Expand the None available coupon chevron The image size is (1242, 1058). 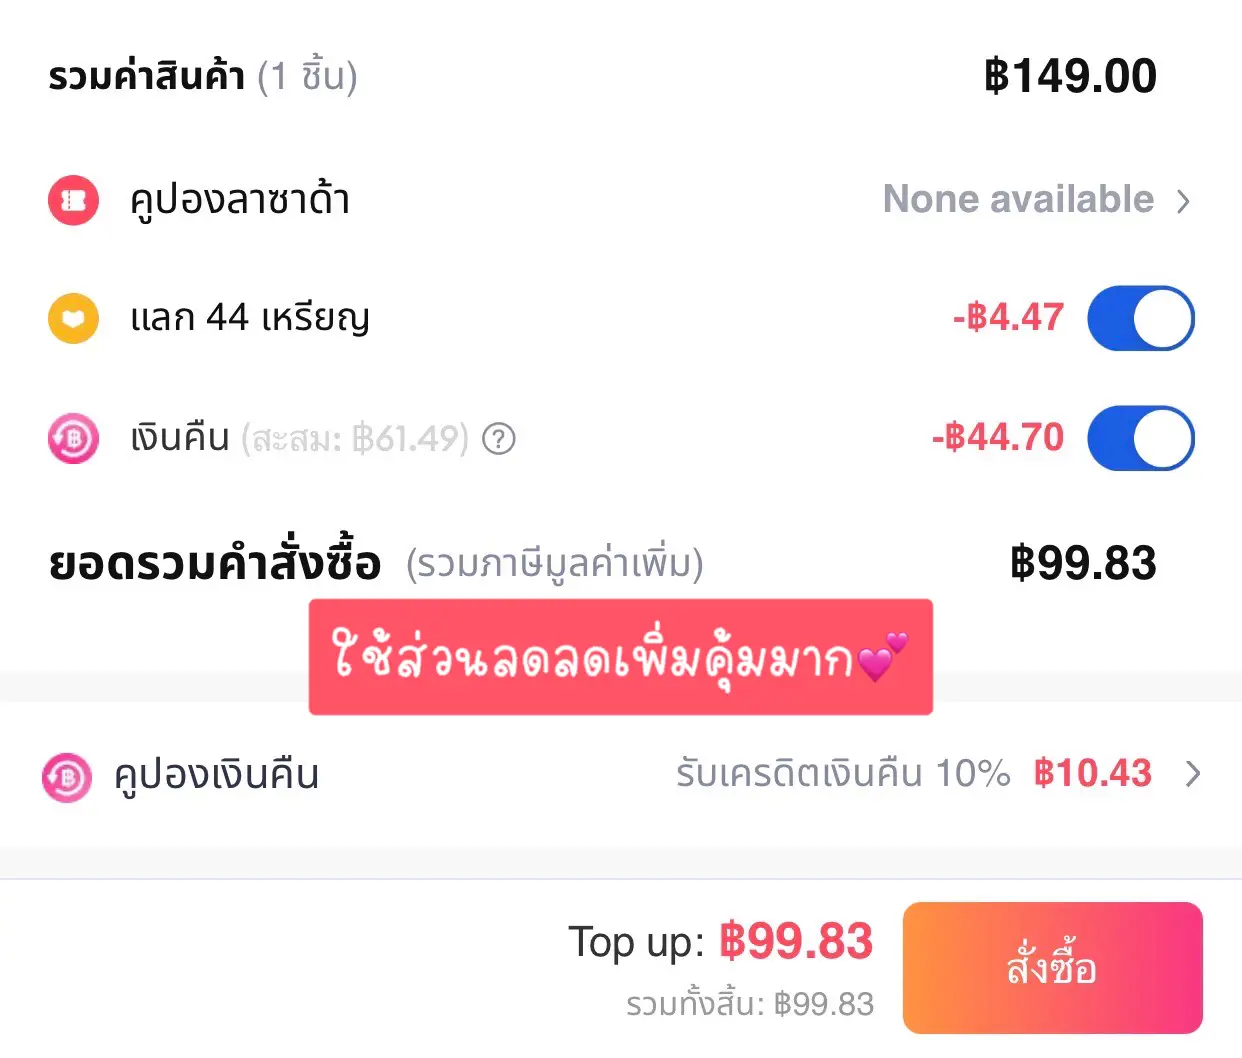(1184, 200)
